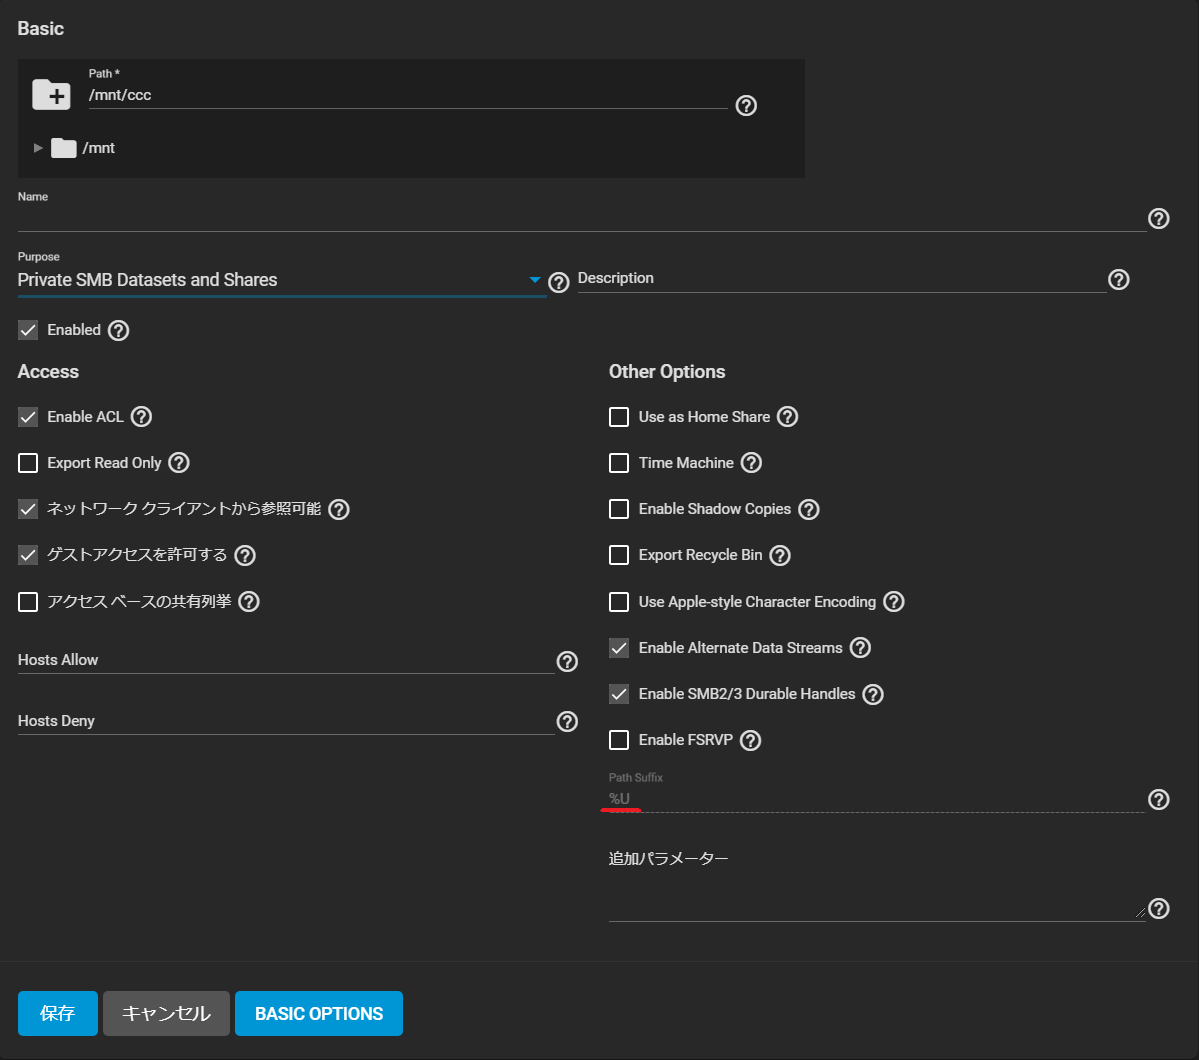Check Export Recycle Bin
The width and height of the screenshot is (1199, 1060).
[x=619, y=555]
